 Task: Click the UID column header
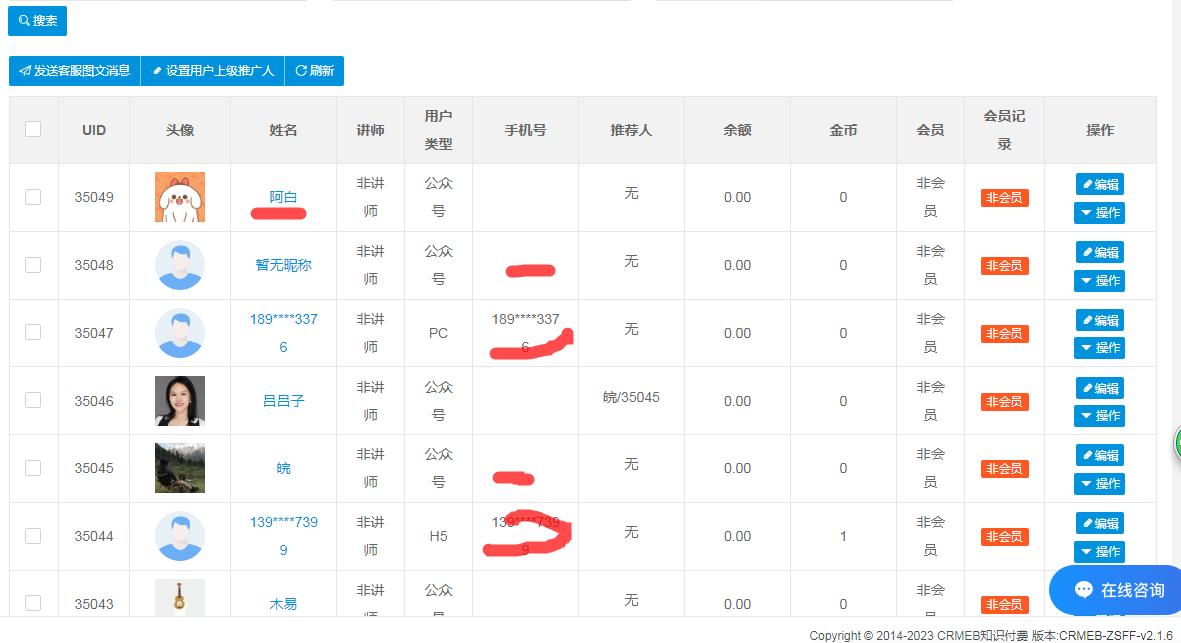[x=94, y=130]
